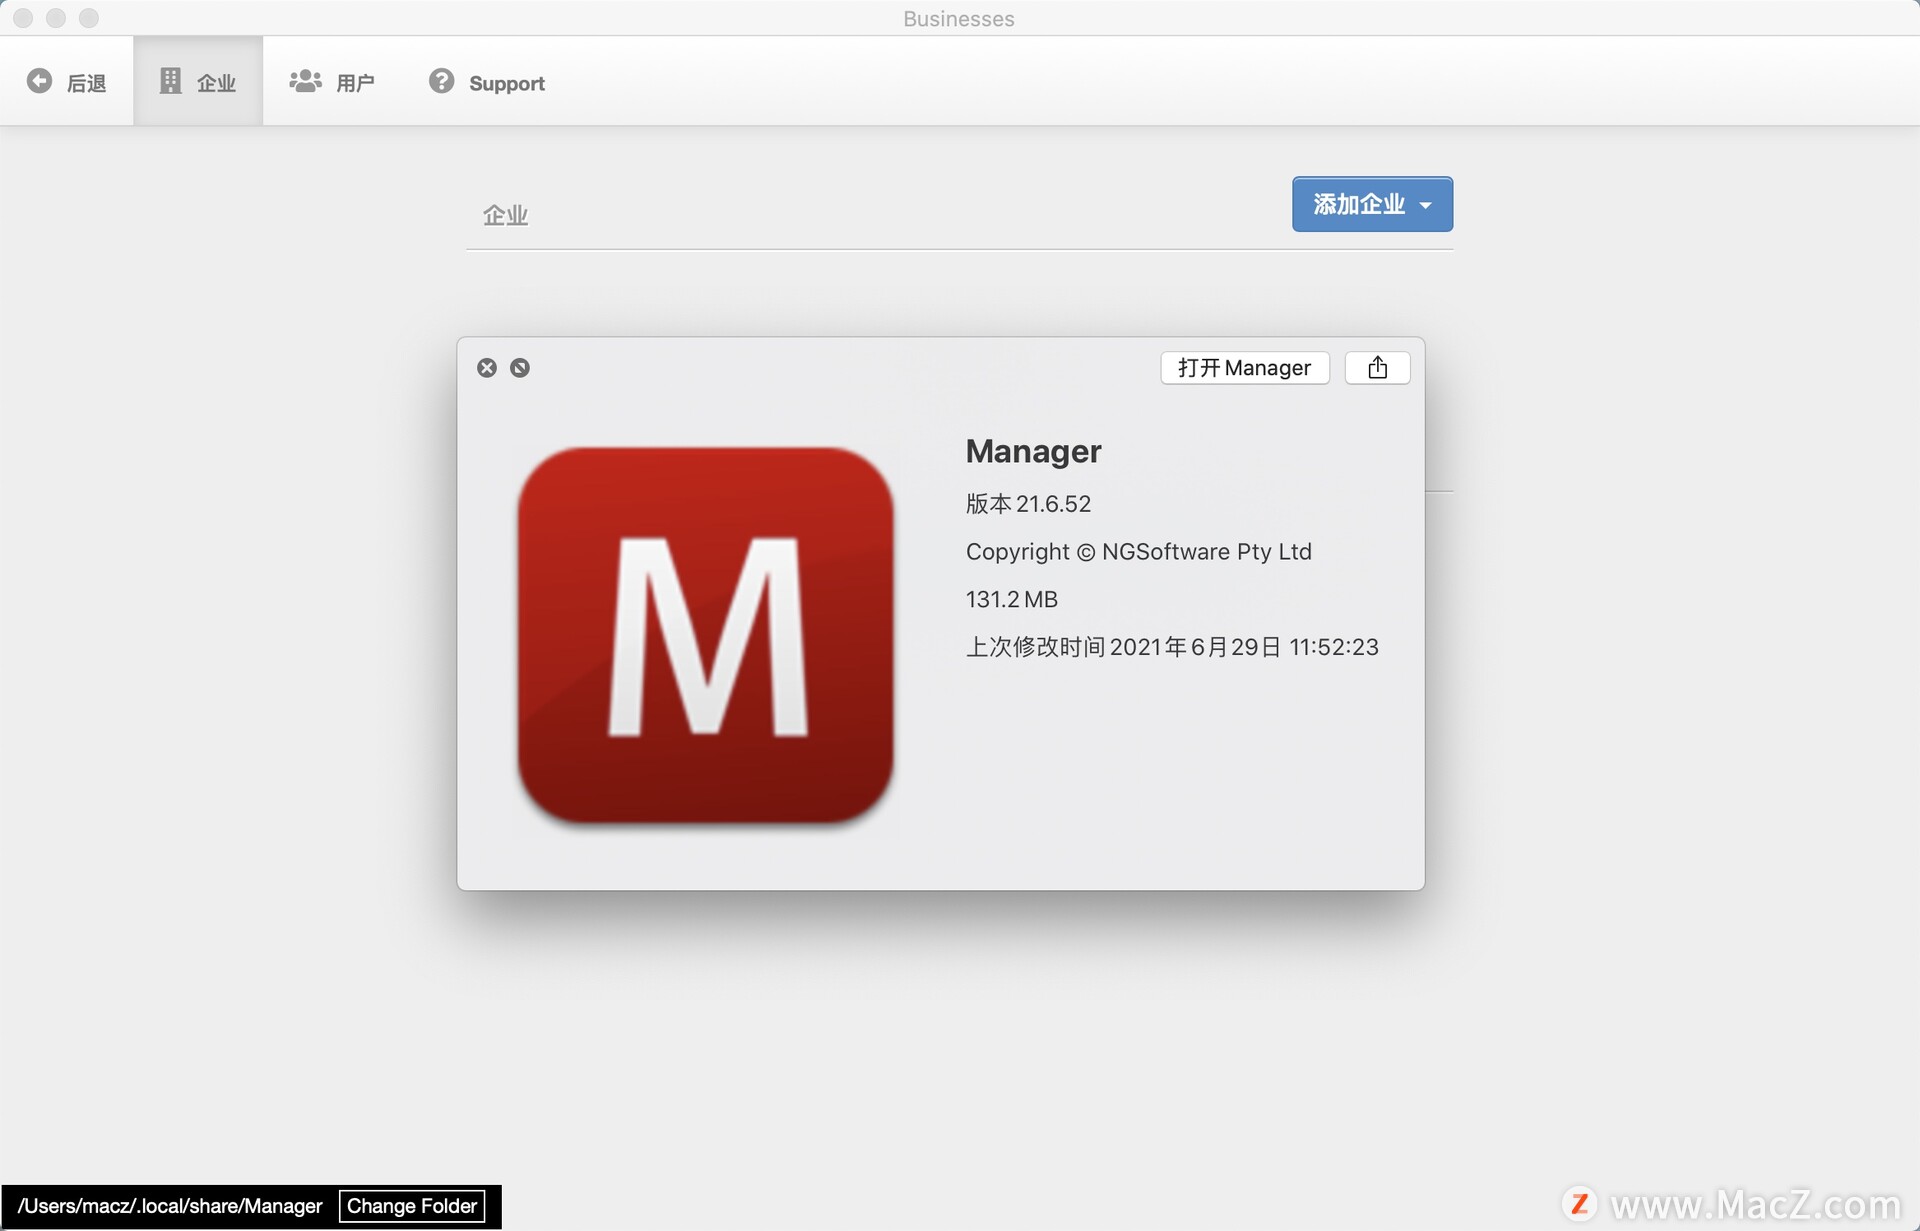Click the Businesses window title
1920x1231 pixels.
click(958, 19)
